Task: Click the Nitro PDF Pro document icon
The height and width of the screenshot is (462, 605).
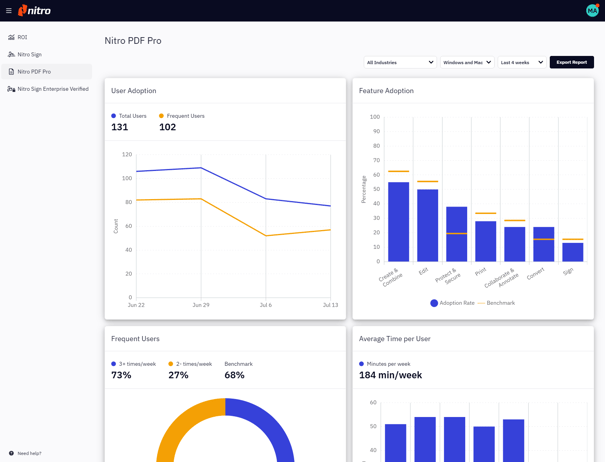Action: tap(11, 72)
